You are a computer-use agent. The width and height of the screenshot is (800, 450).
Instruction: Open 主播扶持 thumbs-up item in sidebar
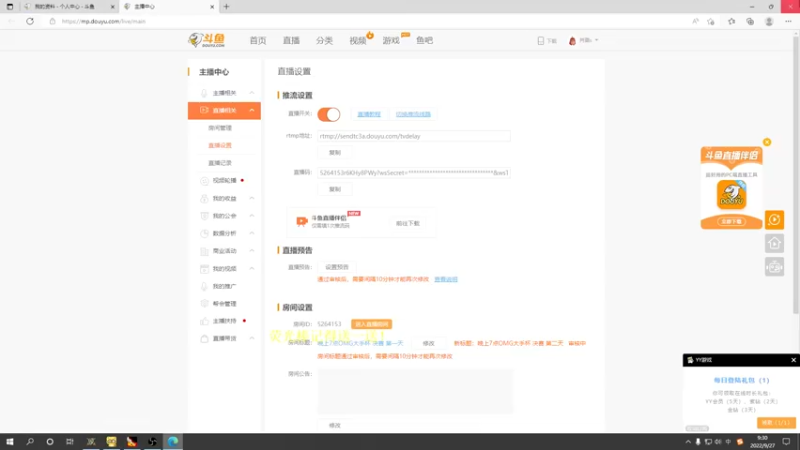[224, 321]
